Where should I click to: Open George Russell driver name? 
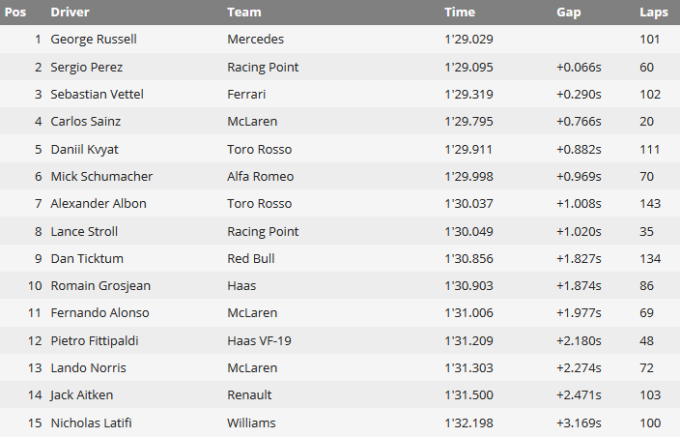pos(93,39)
